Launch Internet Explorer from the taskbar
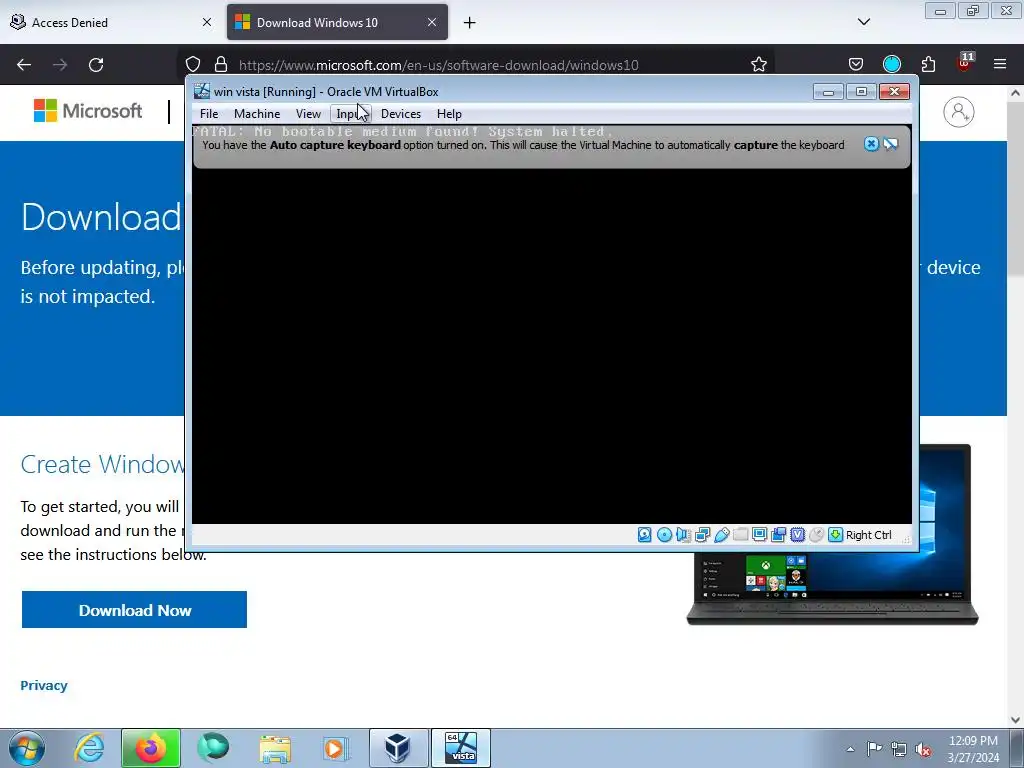Screen dimensions: 1024x768 89,748
